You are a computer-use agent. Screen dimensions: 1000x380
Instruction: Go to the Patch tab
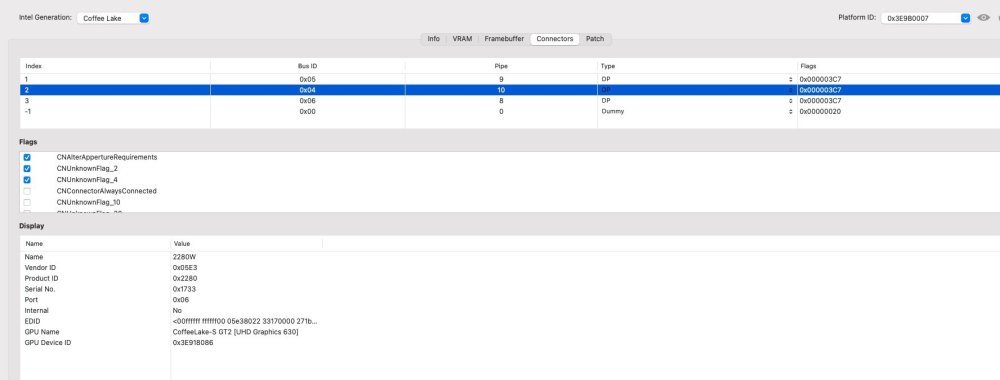pyautogui.click(x=595, y=39)
